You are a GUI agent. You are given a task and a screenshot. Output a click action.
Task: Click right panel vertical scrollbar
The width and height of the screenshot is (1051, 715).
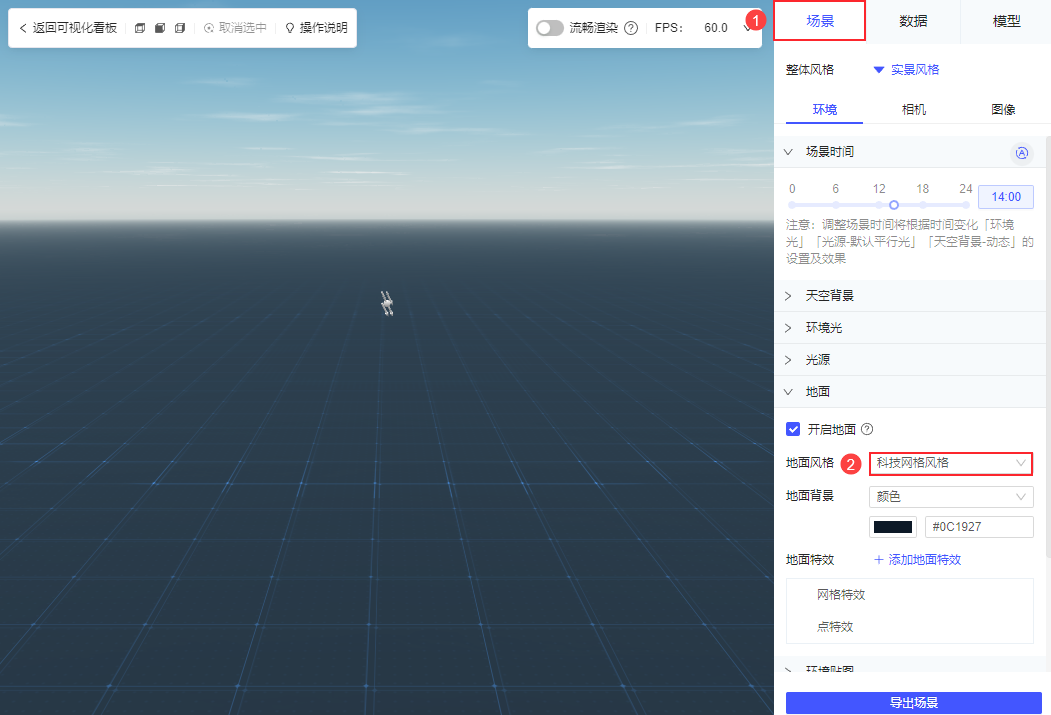click(x=1048, y=345)
